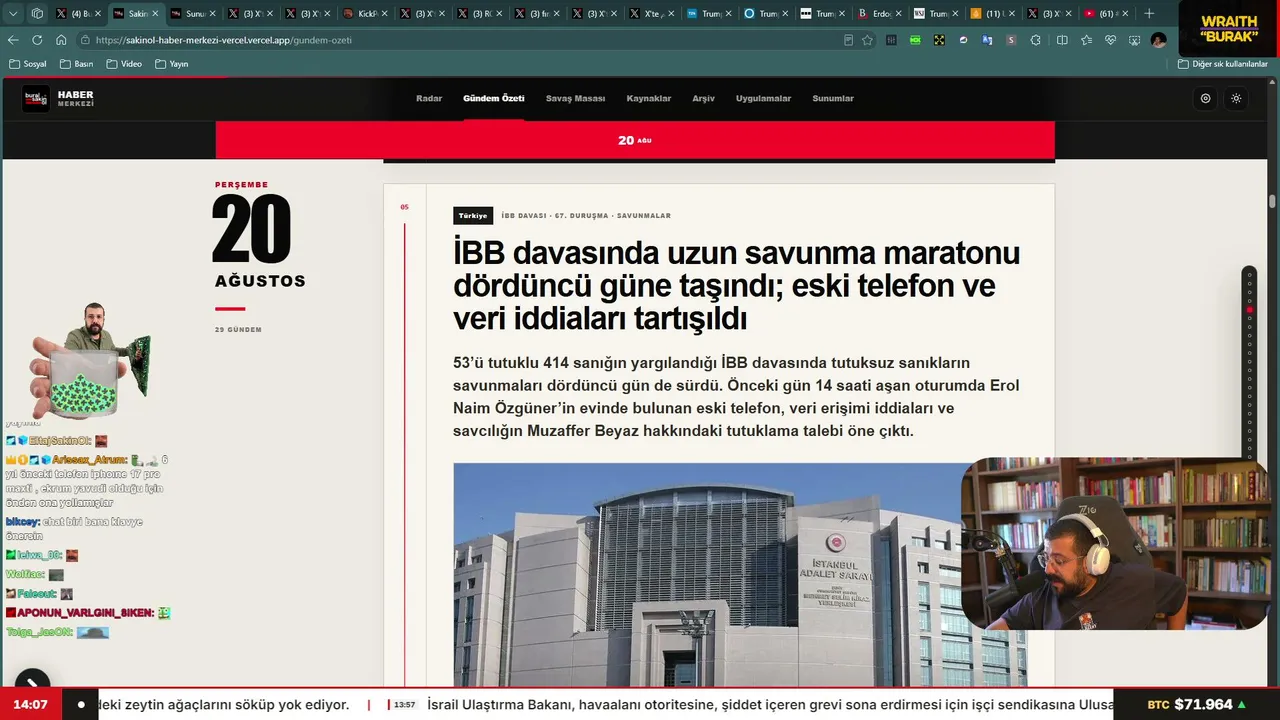This screenshot has width=1280, height=720.
Task: Open the yellow cross-arrows extension icon
Action: pos(939,40)
